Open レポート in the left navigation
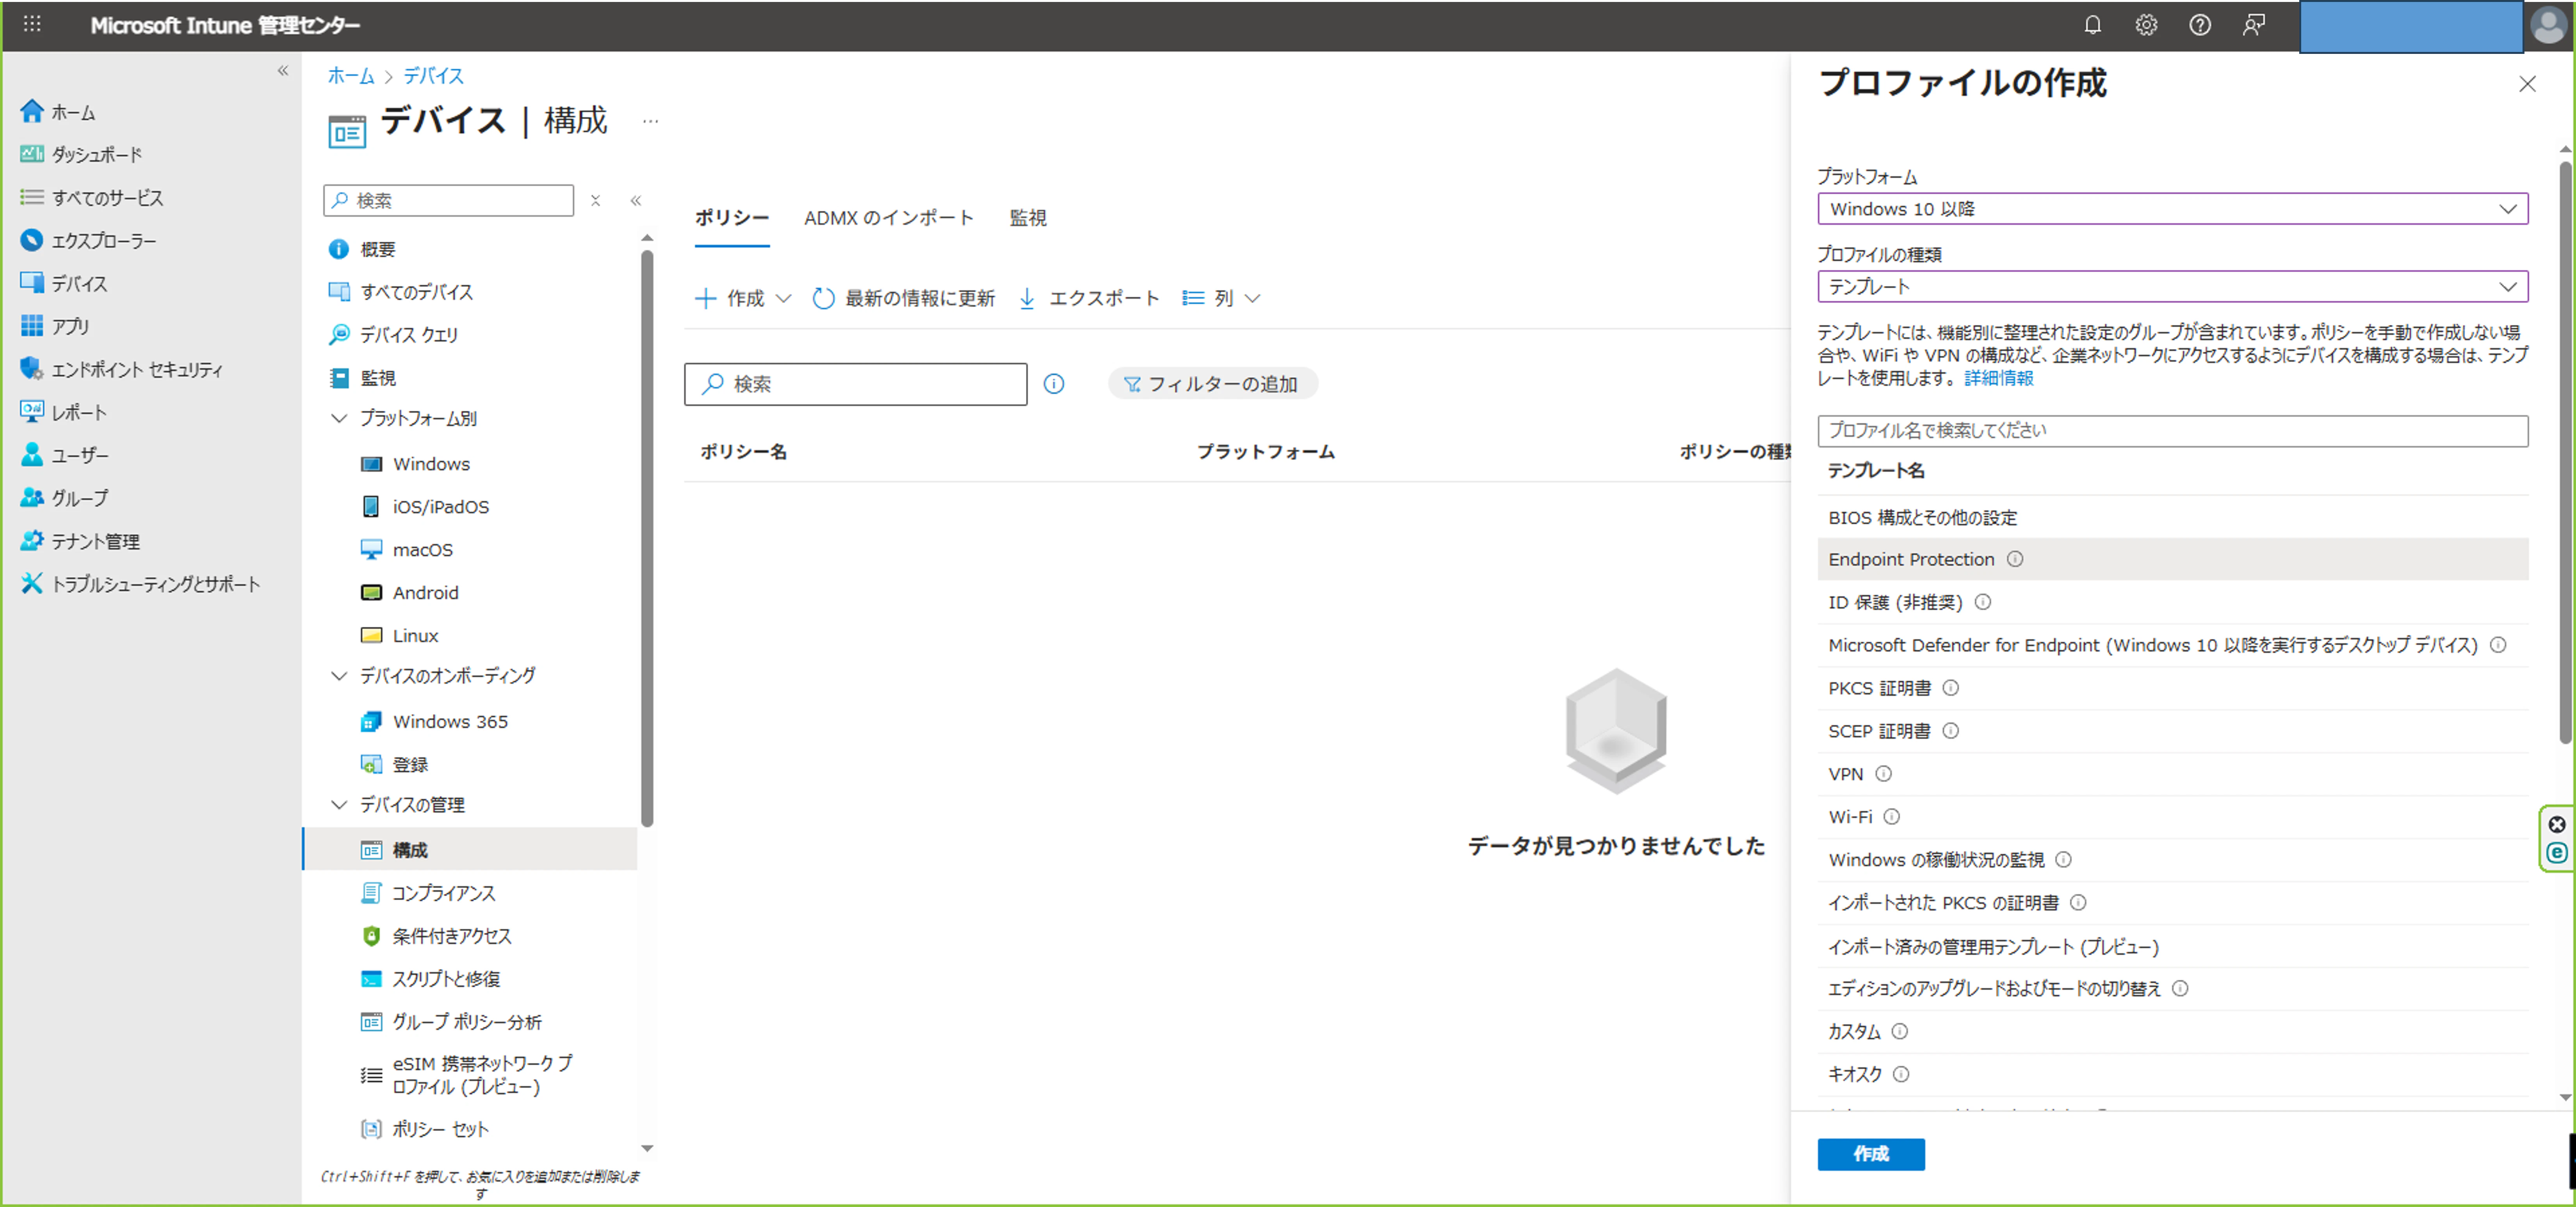The image size is (2576, 1207). click(63, 412)
